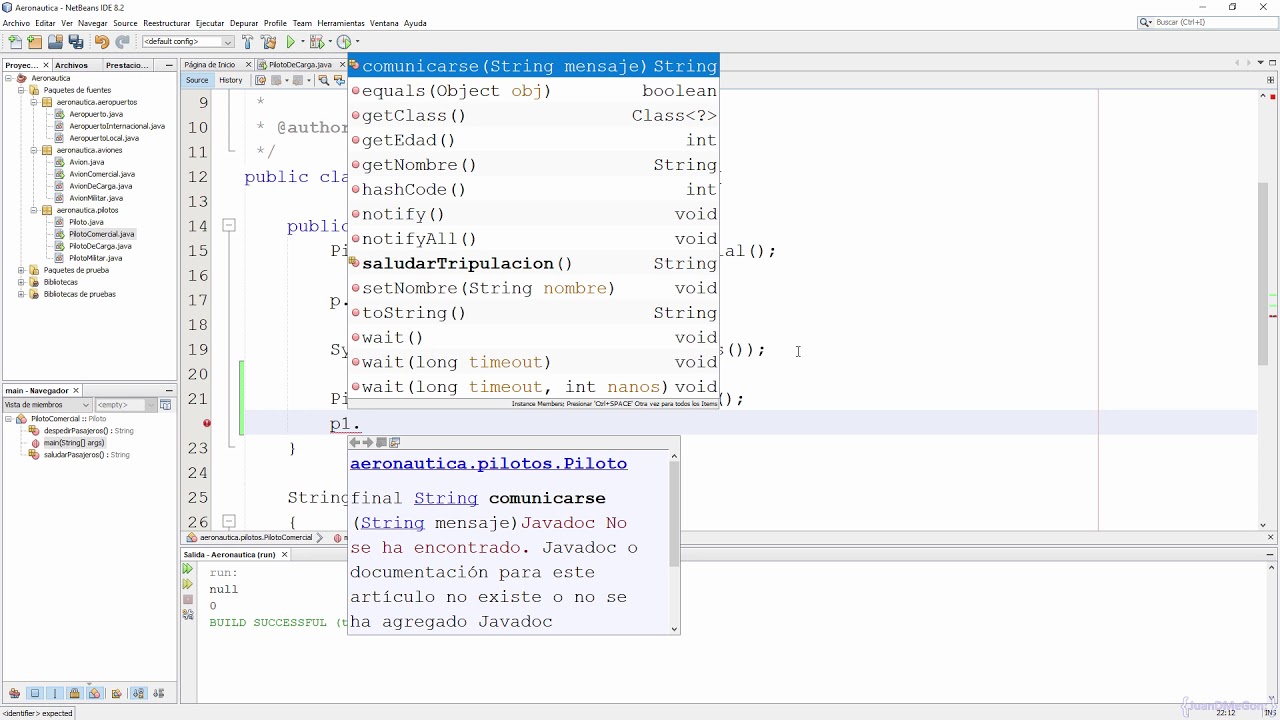Toggle Show Inner Classes filter
The width and height of the screenshot is (1280, 720).
tap(95, 693)
